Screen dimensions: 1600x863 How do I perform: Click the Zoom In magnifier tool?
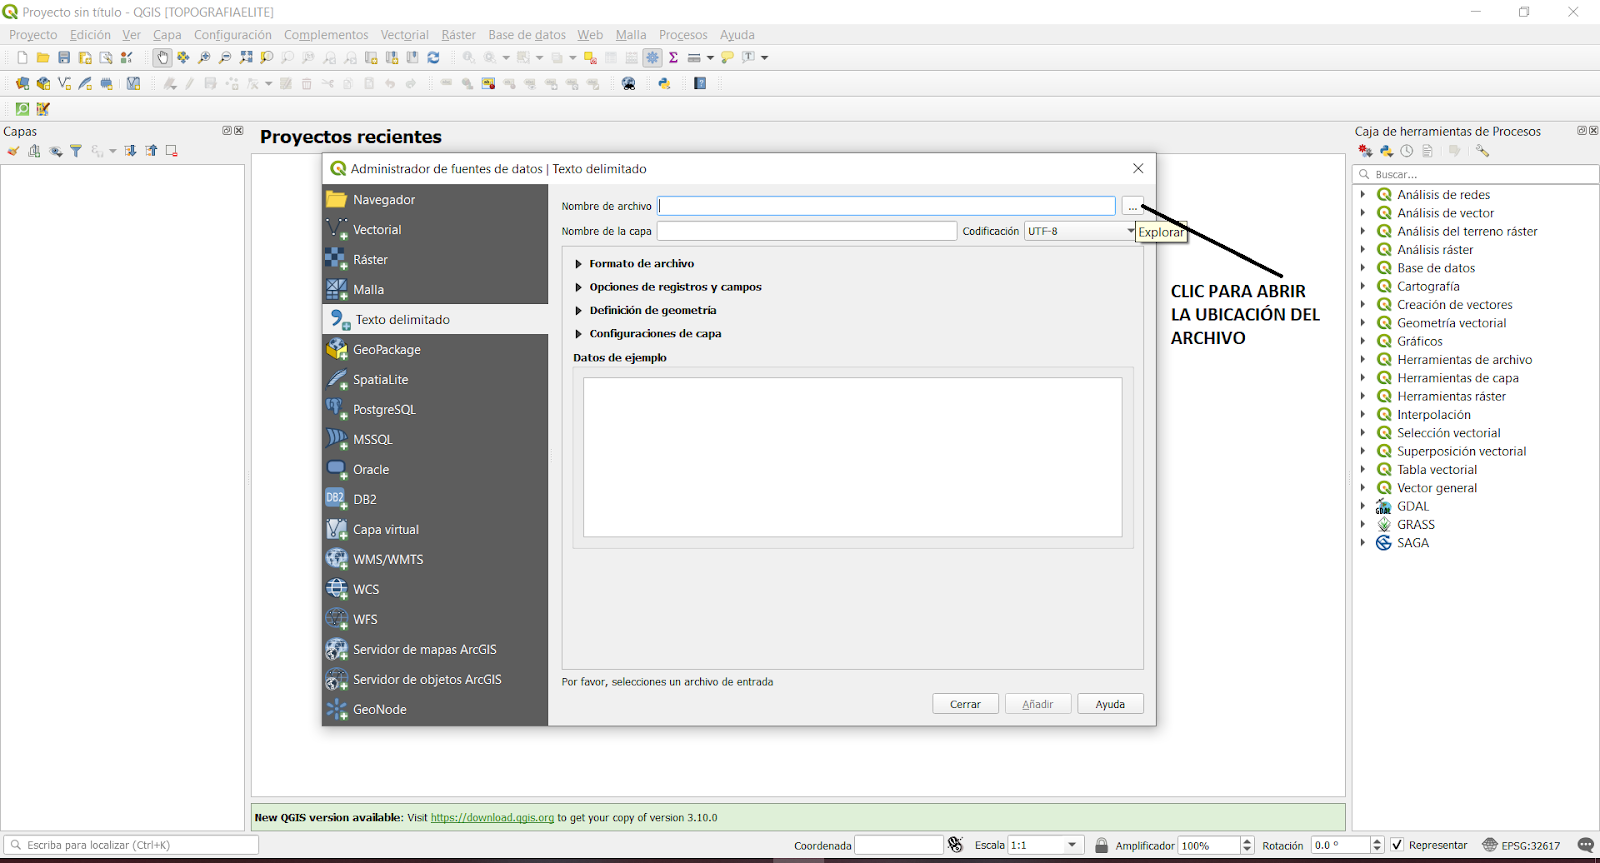(204, 58)
